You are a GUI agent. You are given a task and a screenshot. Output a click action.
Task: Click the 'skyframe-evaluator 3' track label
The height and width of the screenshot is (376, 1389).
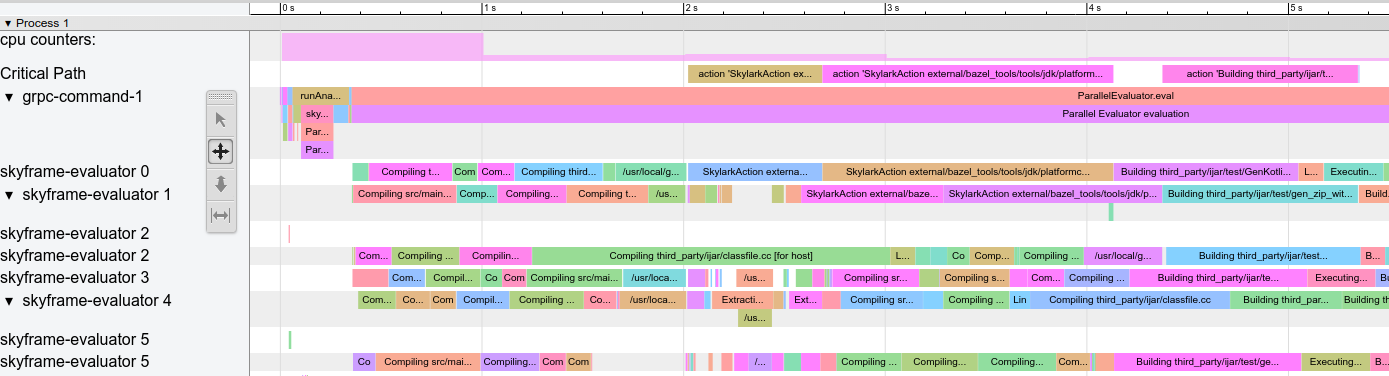coord(75,277)
